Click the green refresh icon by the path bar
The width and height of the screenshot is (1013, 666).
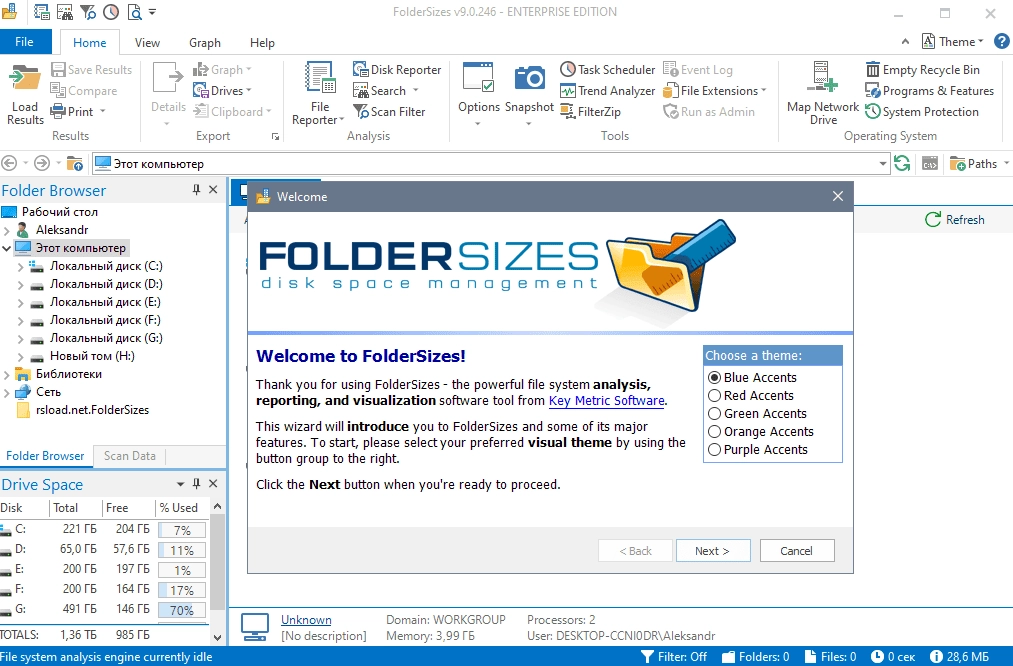coord(902,163)
